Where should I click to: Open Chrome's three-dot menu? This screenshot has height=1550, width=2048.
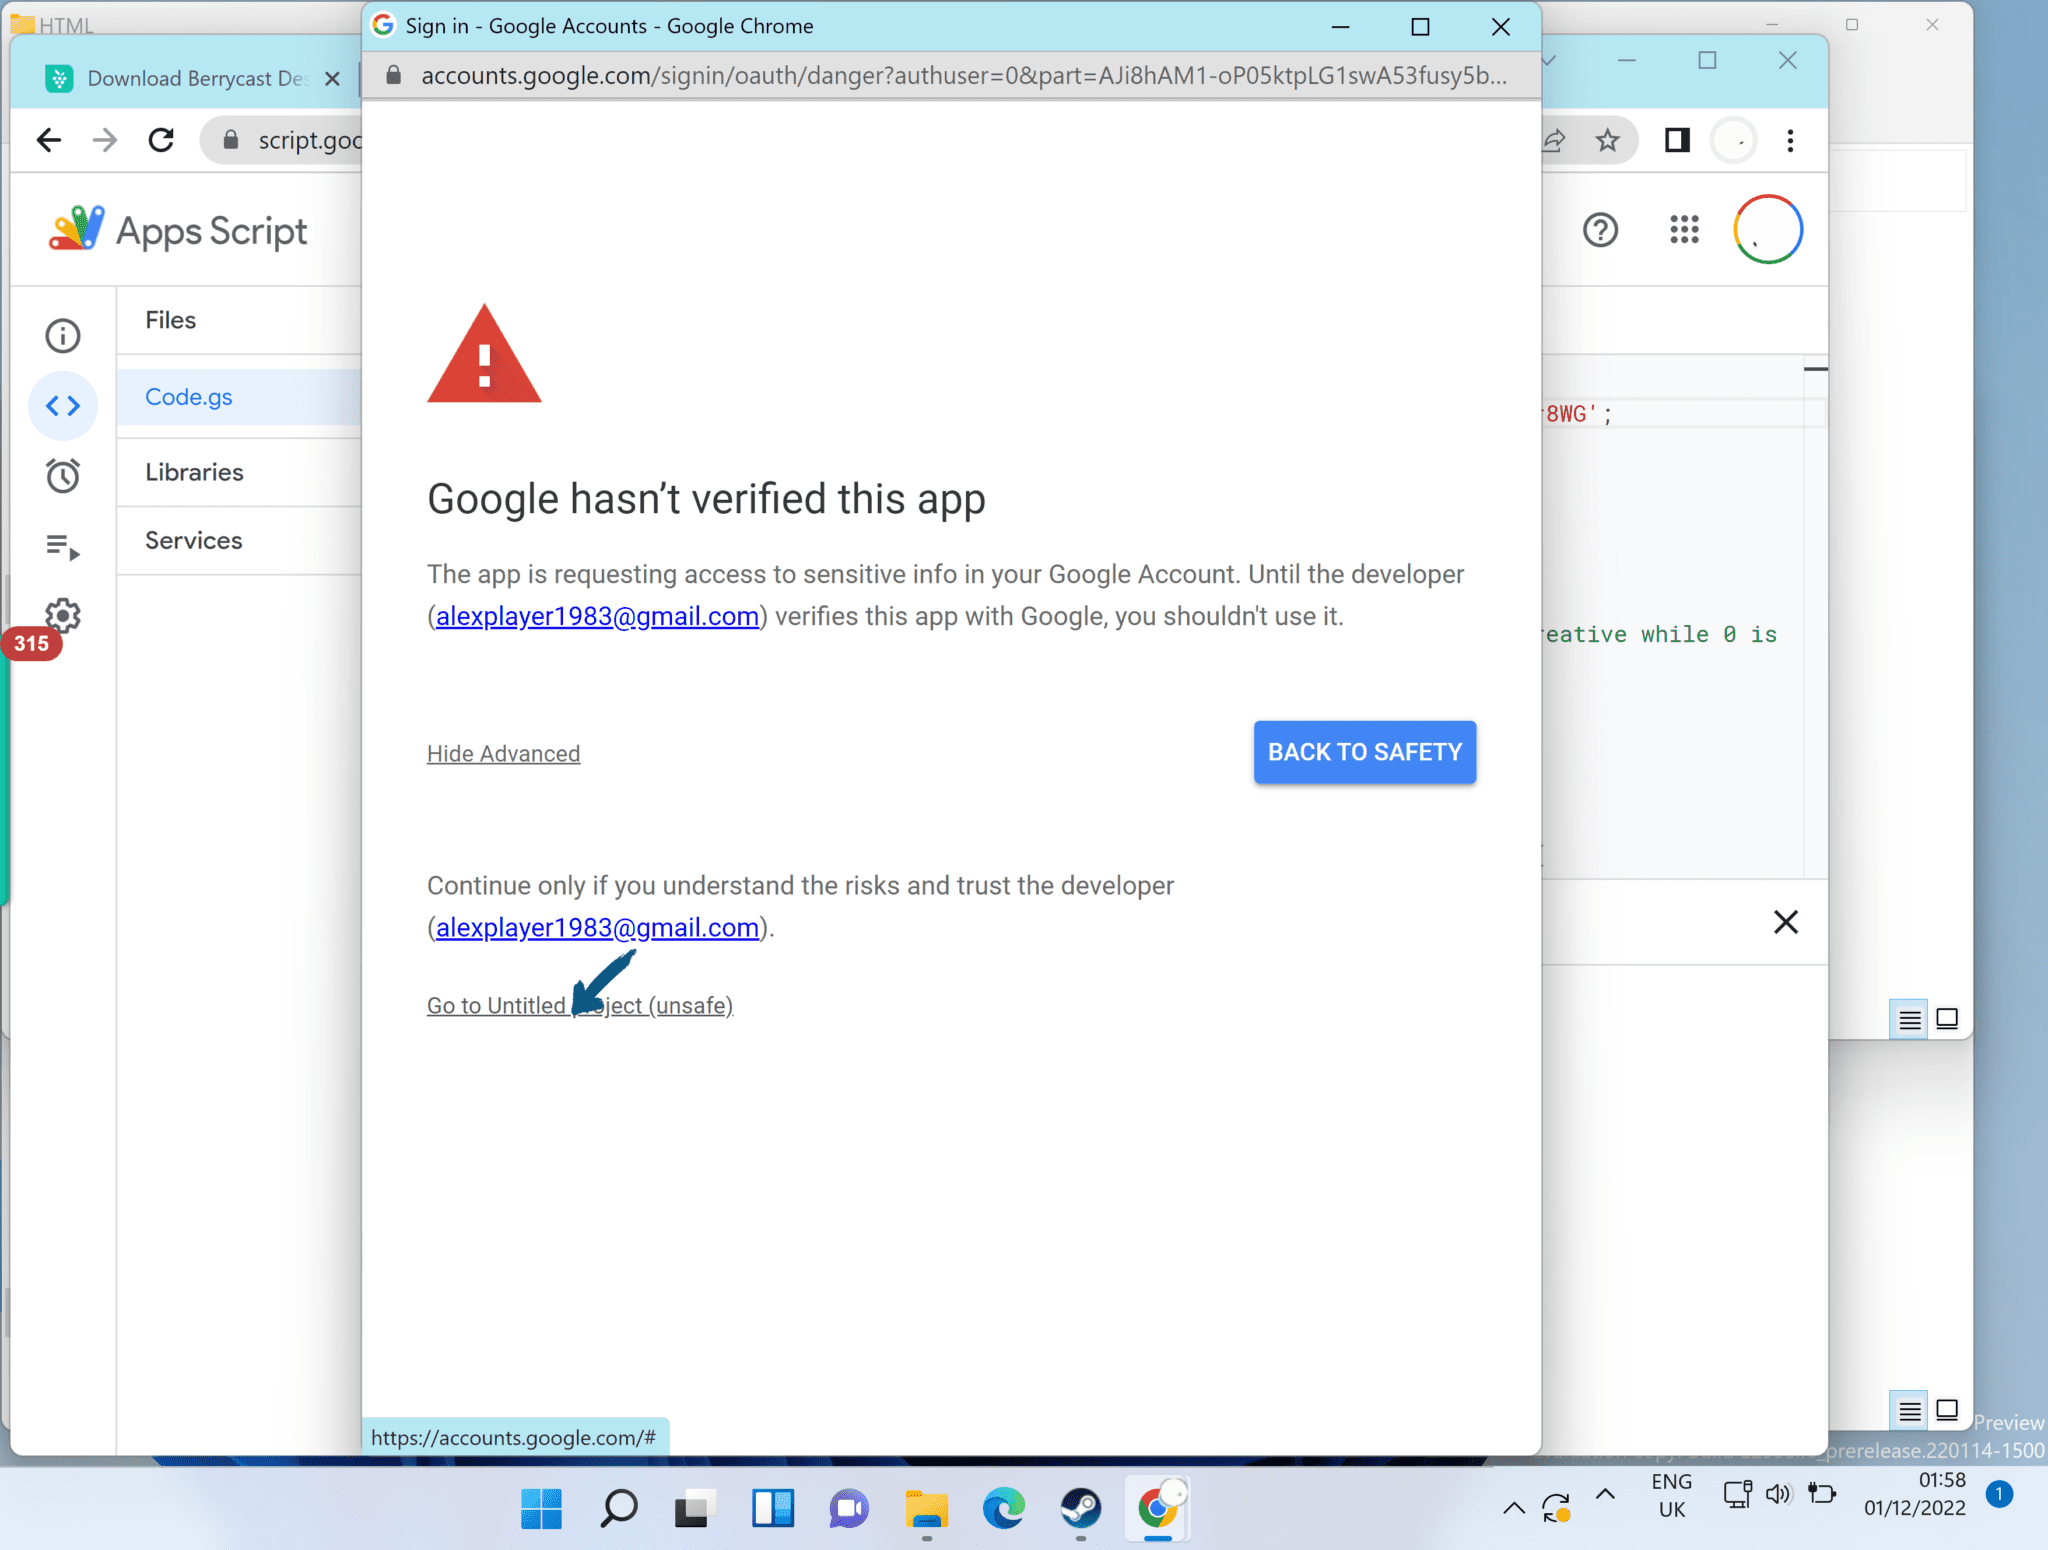1789,140
